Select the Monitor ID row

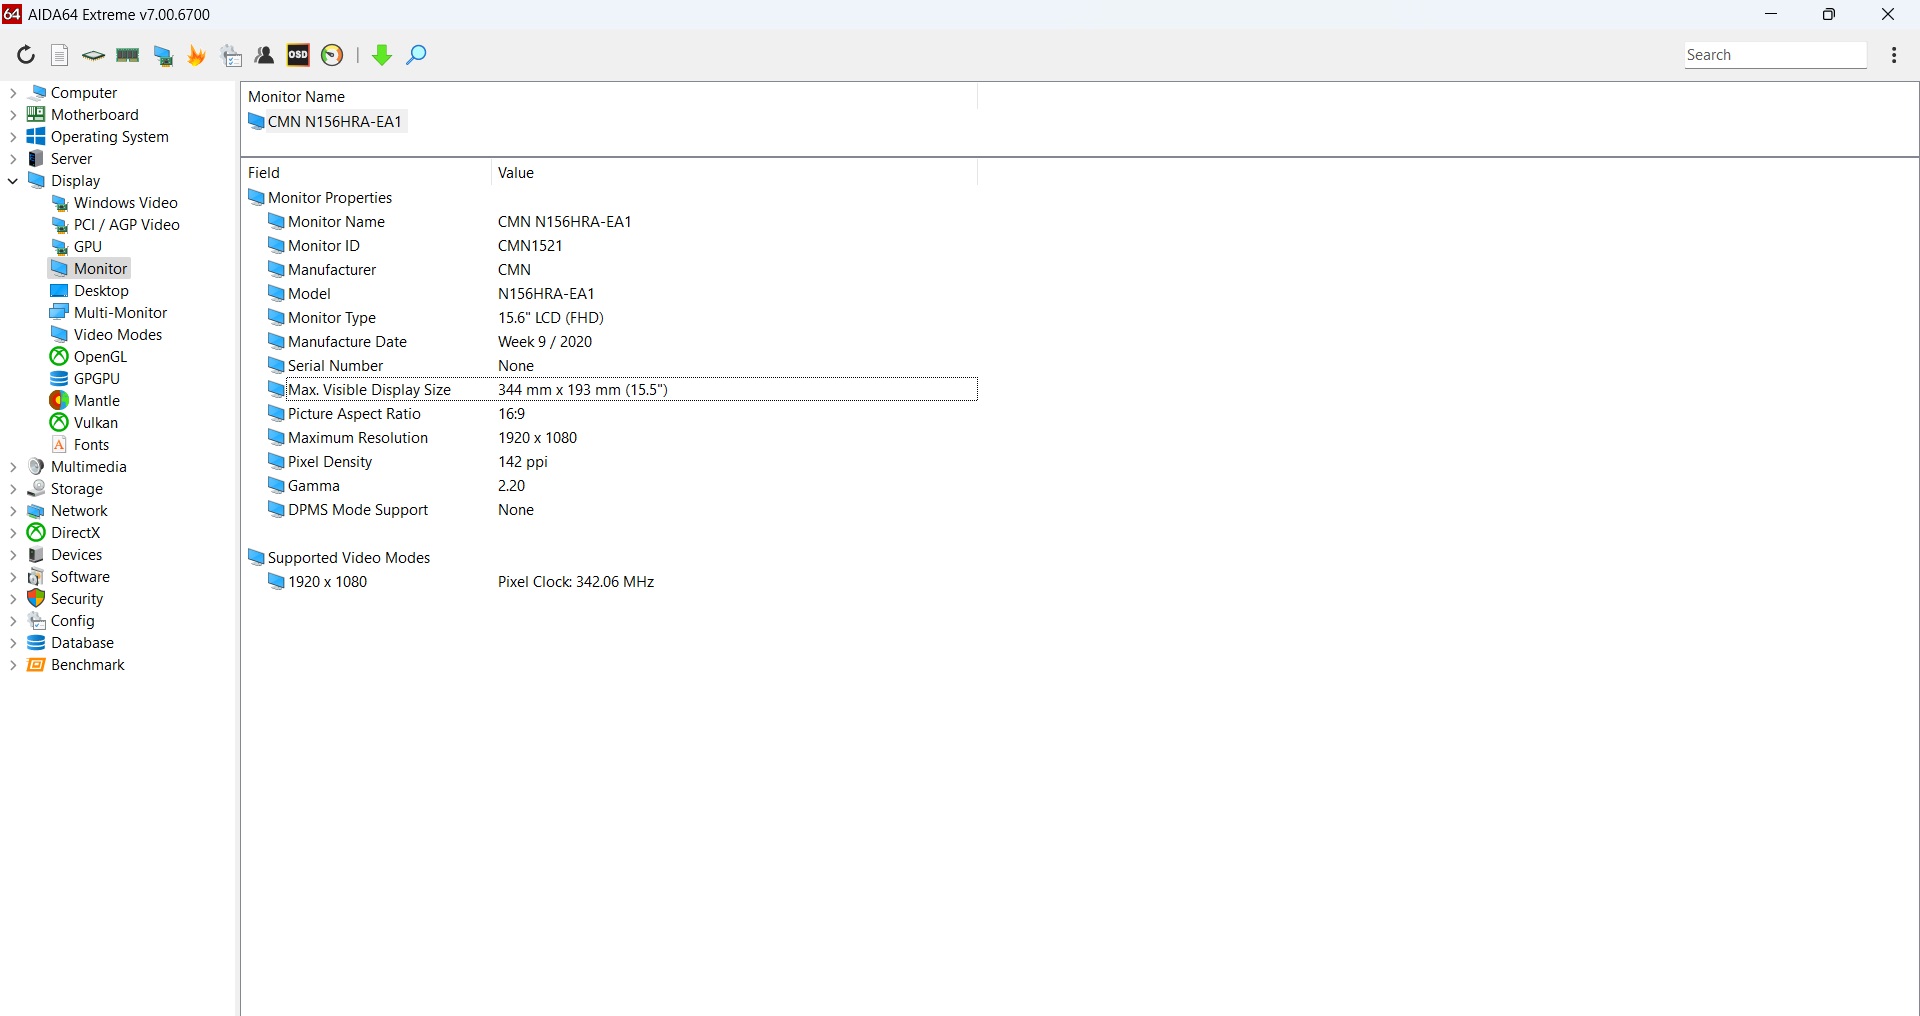612,246
